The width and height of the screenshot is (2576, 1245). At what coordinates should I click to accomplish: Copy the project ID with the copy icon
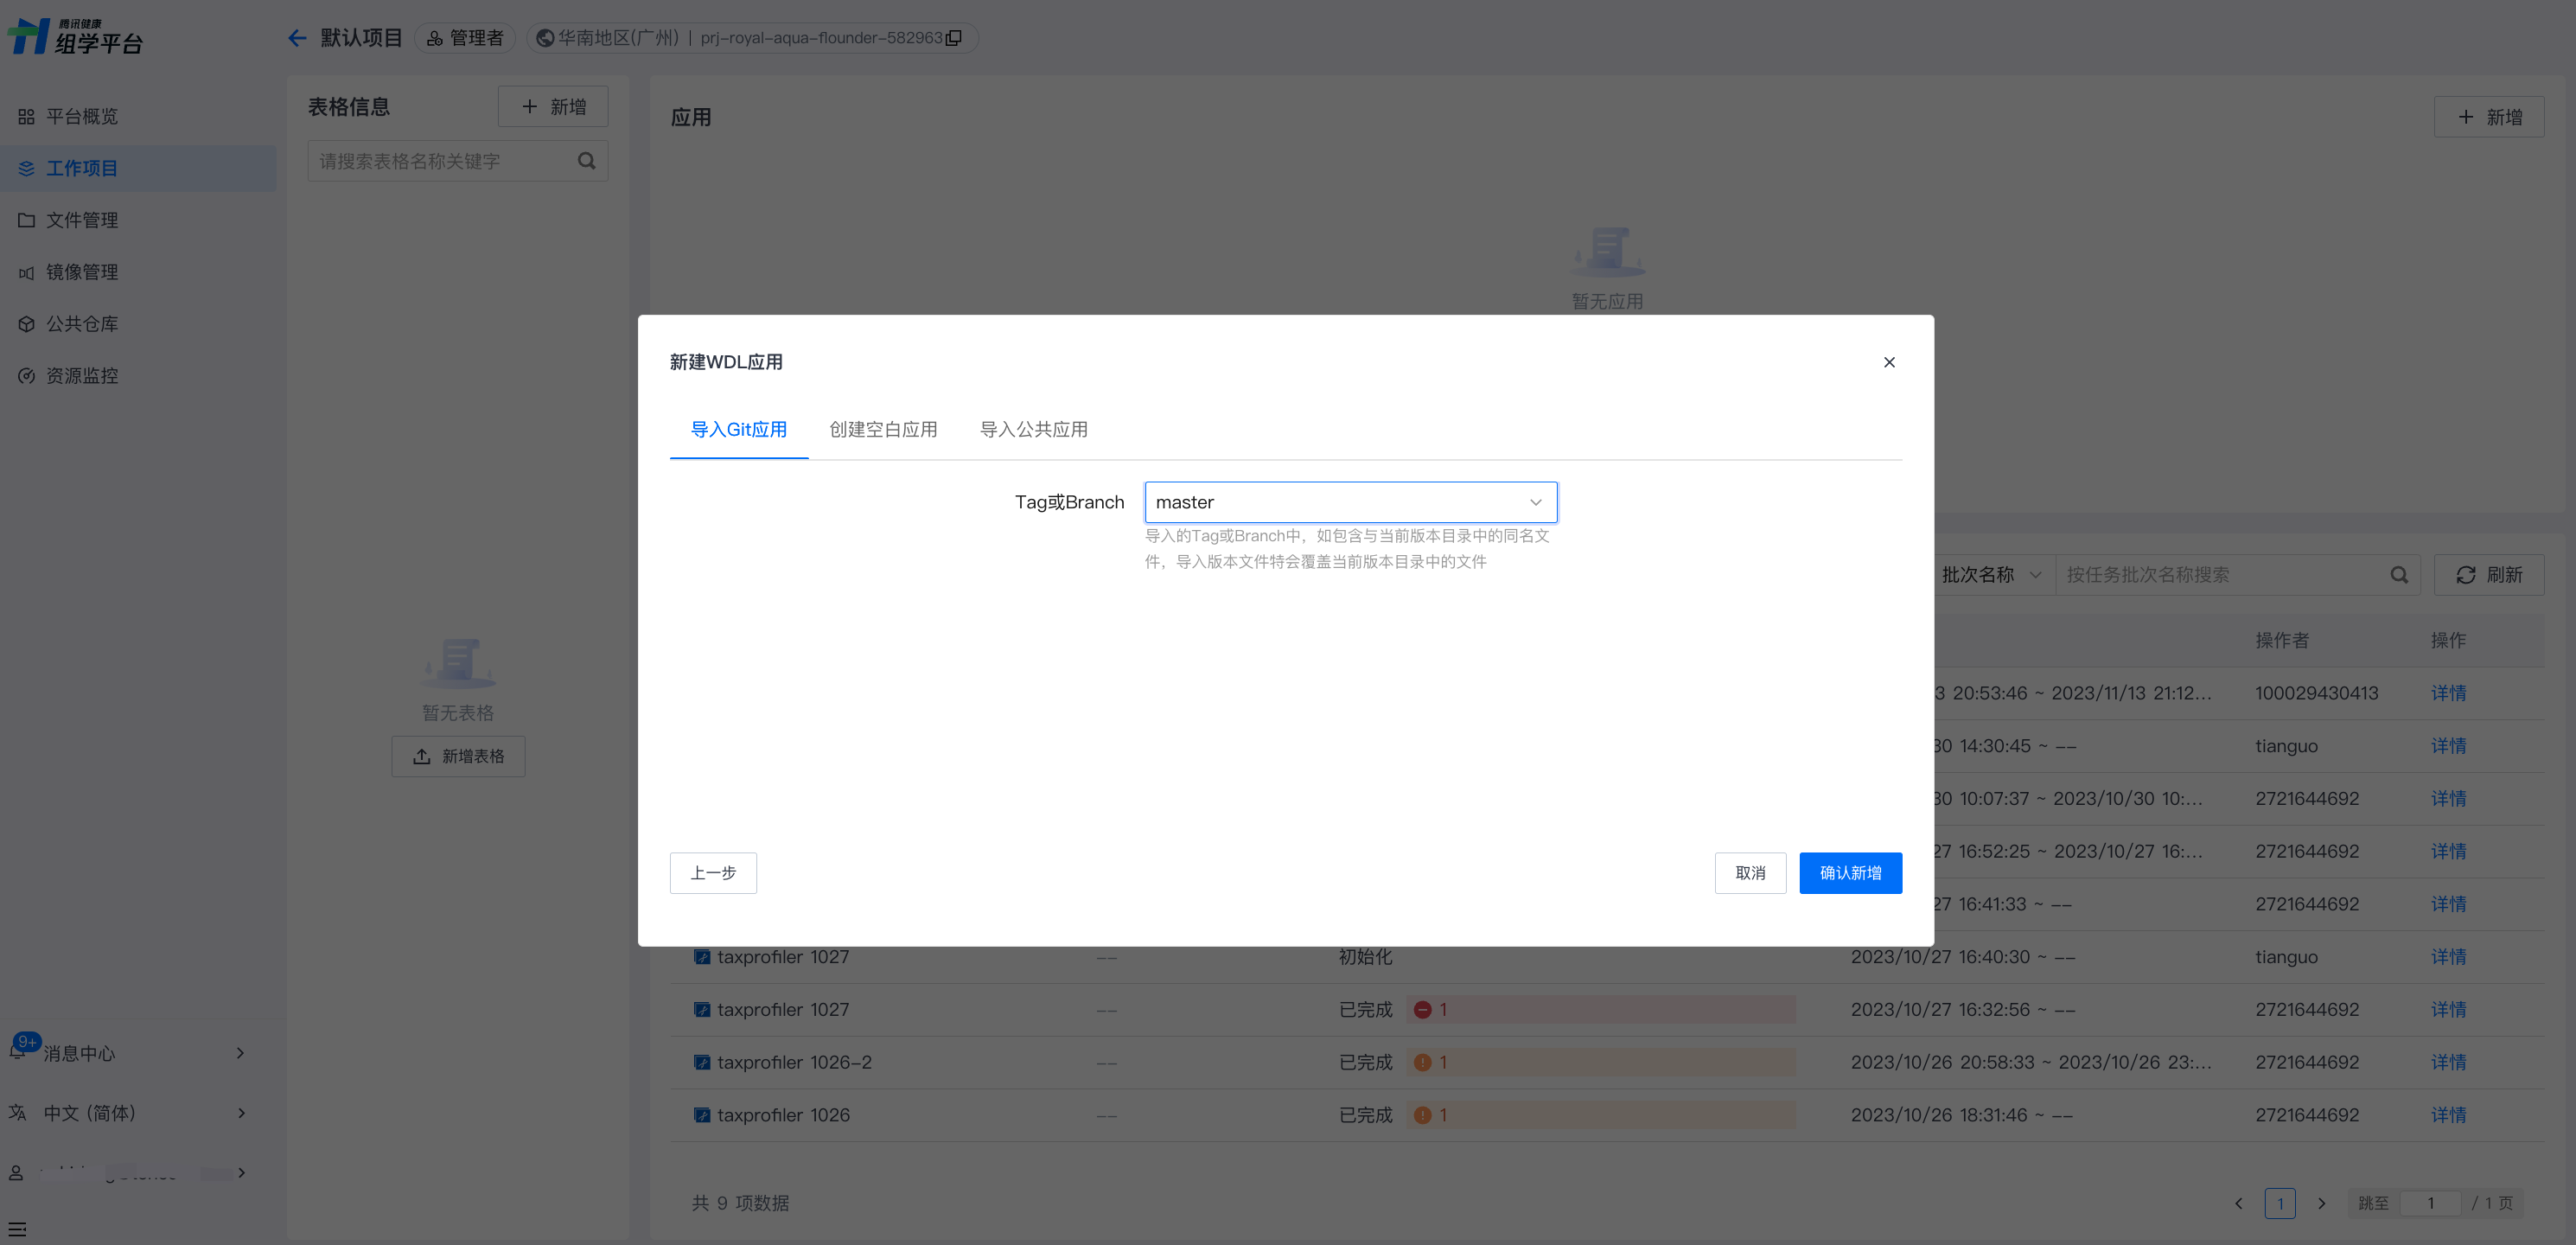(x=954, y=38)
